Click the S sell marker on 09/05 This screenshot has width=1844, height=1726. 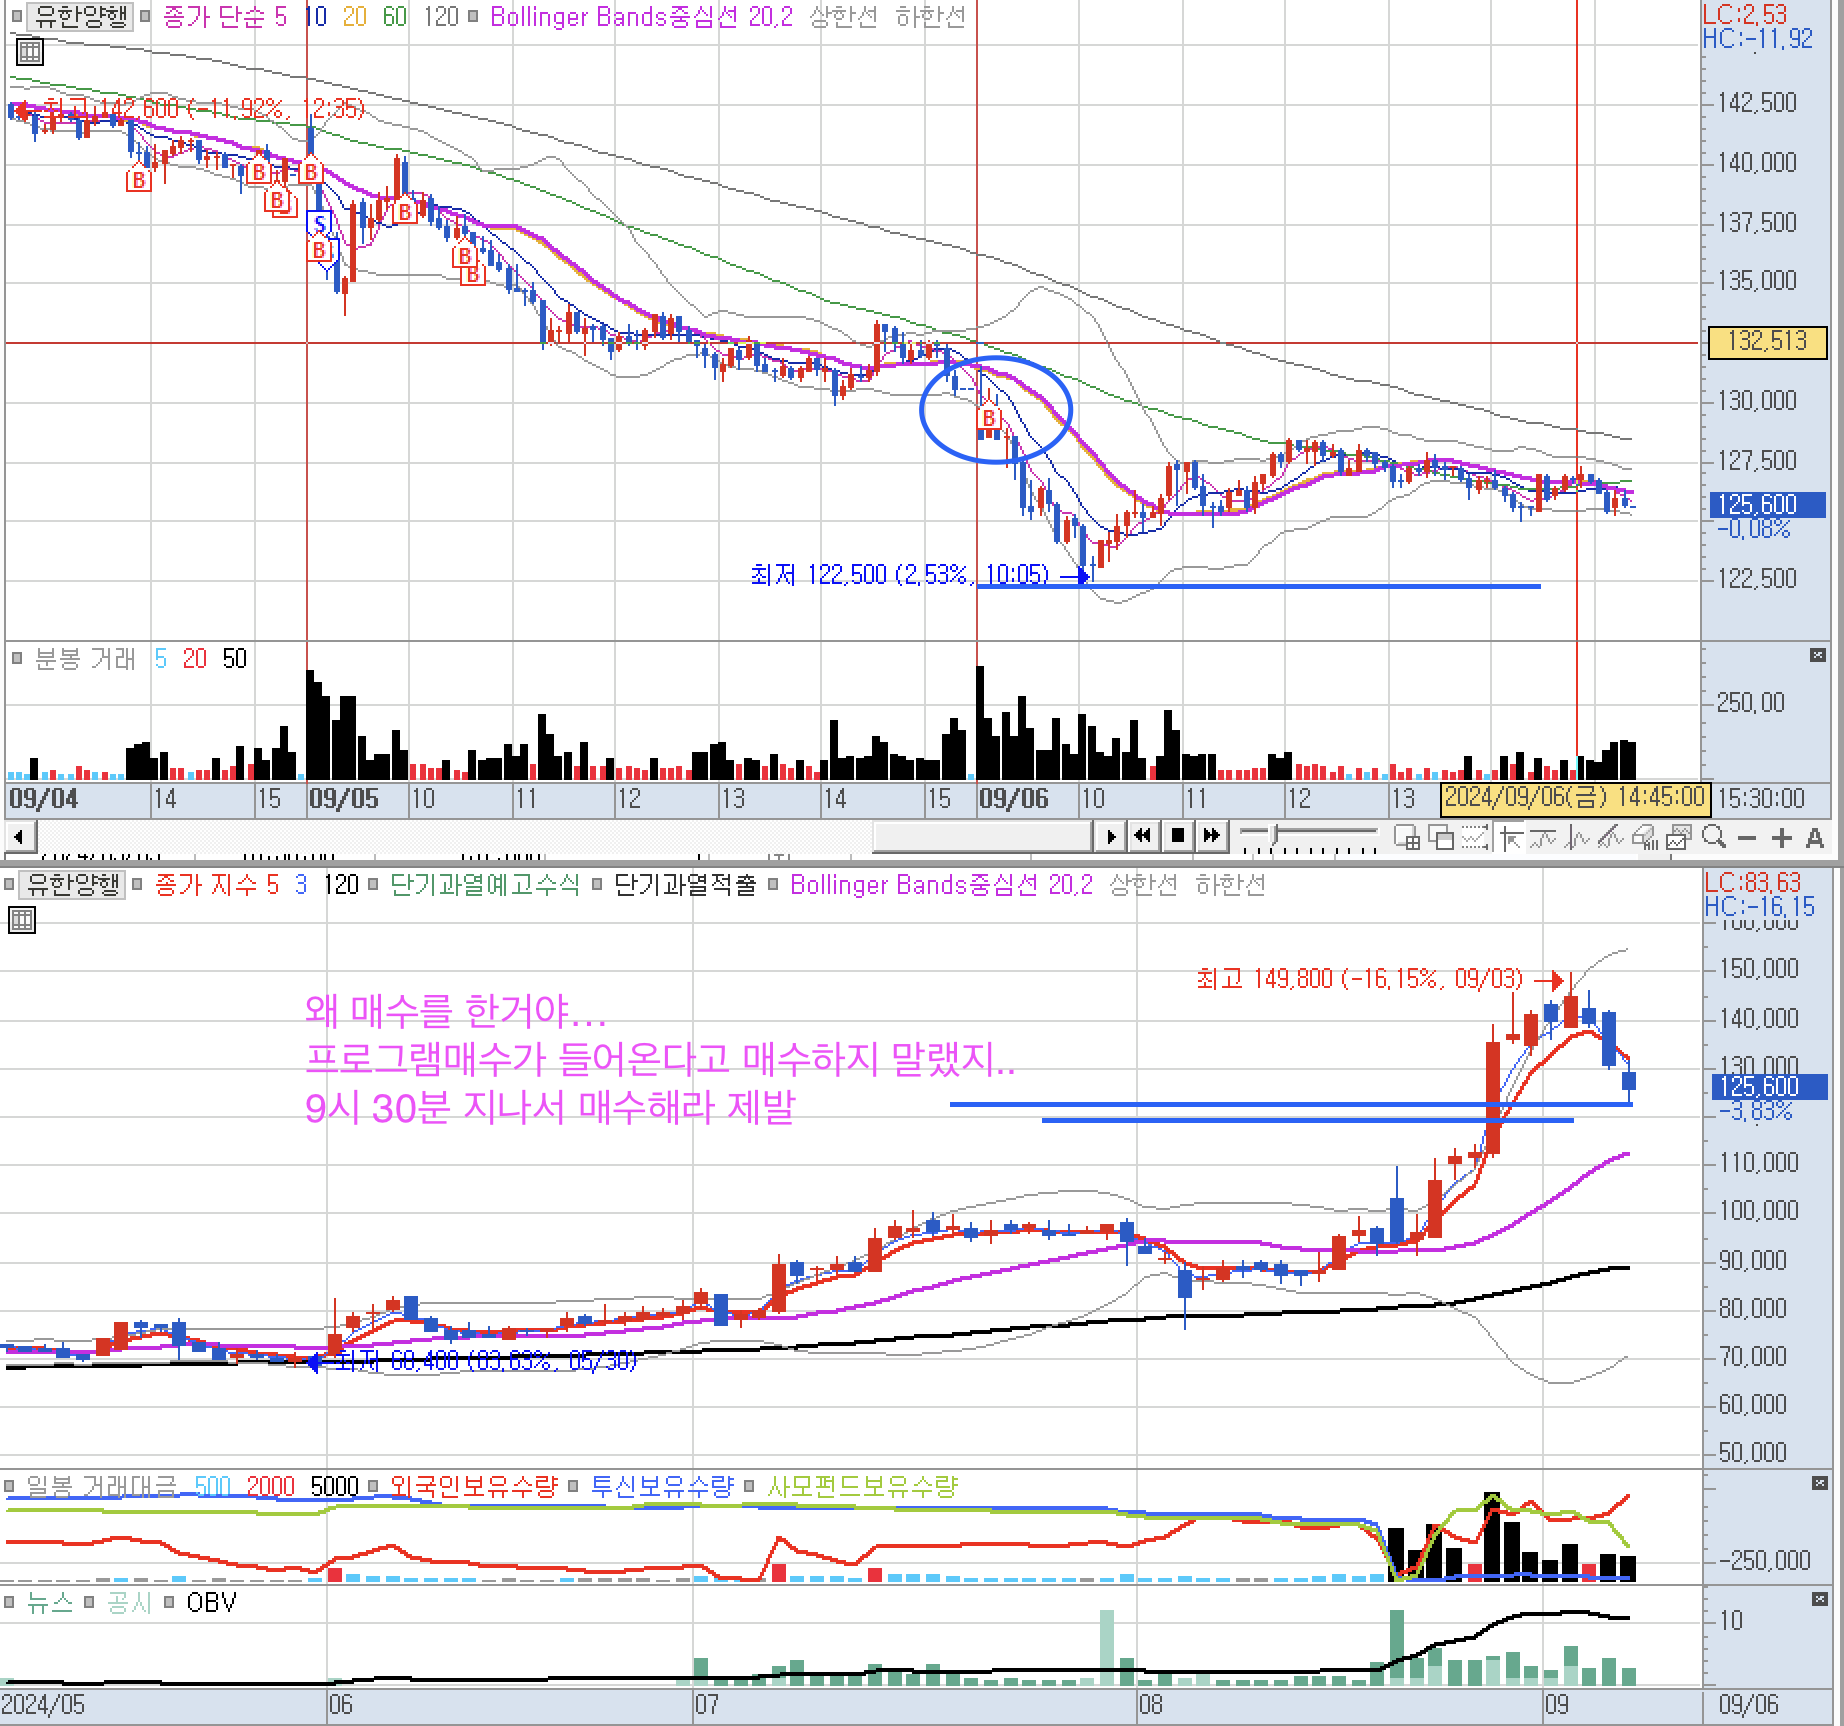click(320, 223)
